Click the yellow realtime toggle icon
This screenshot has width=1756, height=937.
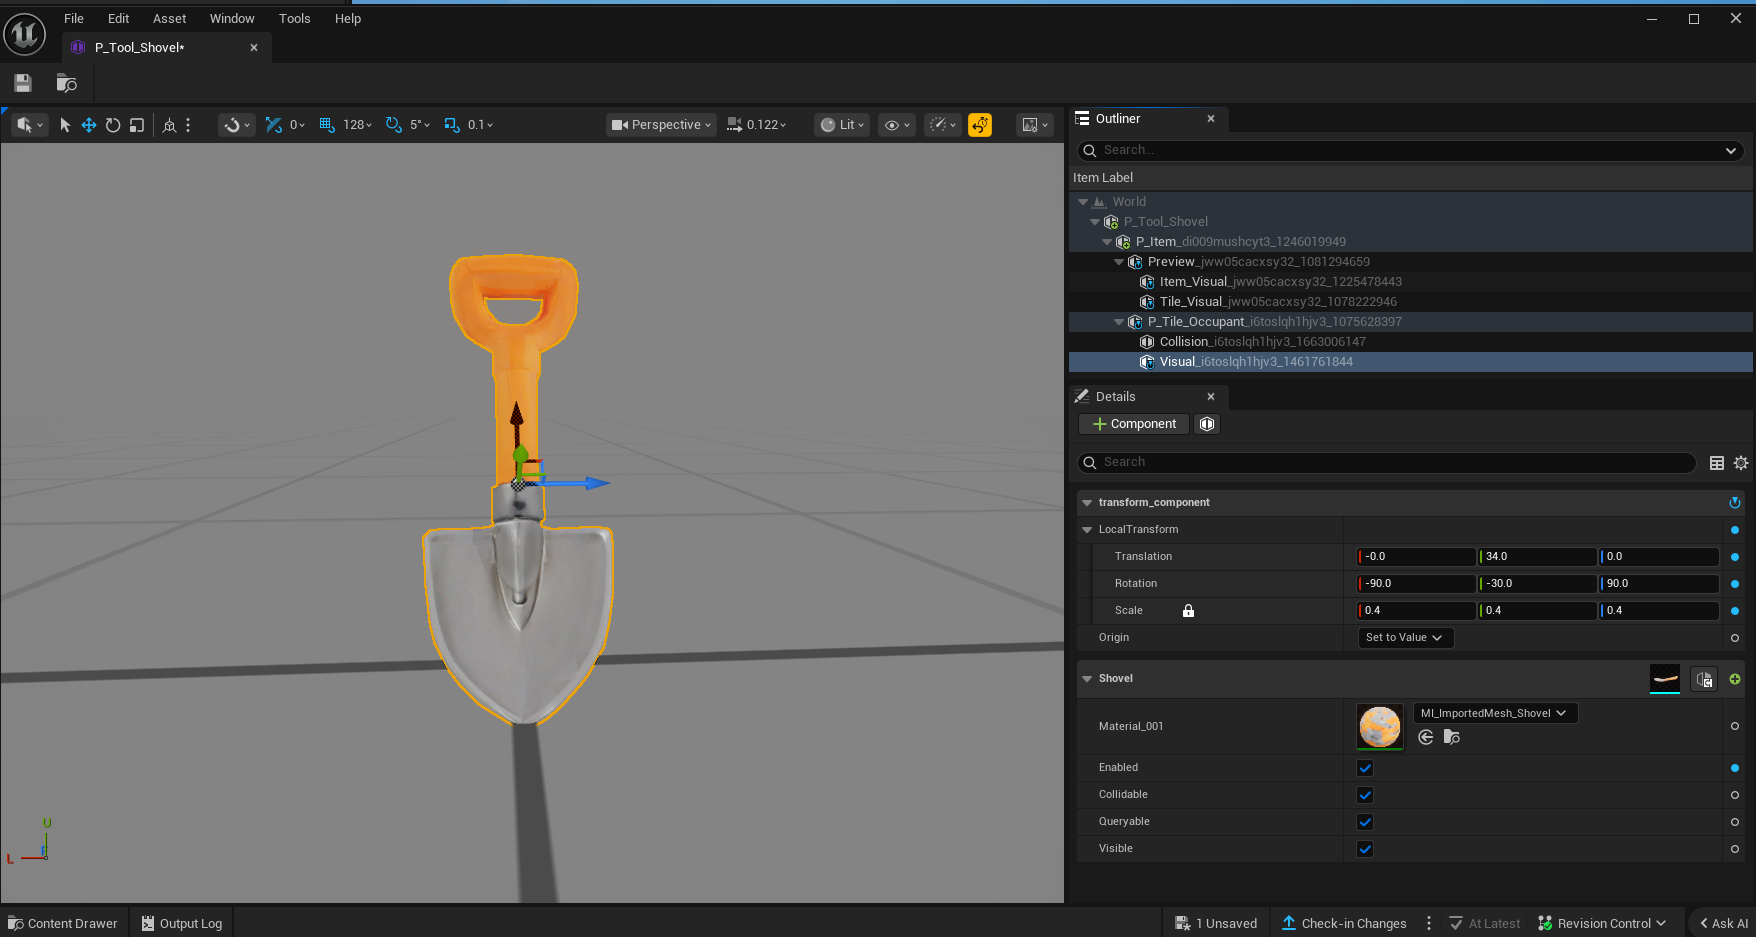pos(980,125)
